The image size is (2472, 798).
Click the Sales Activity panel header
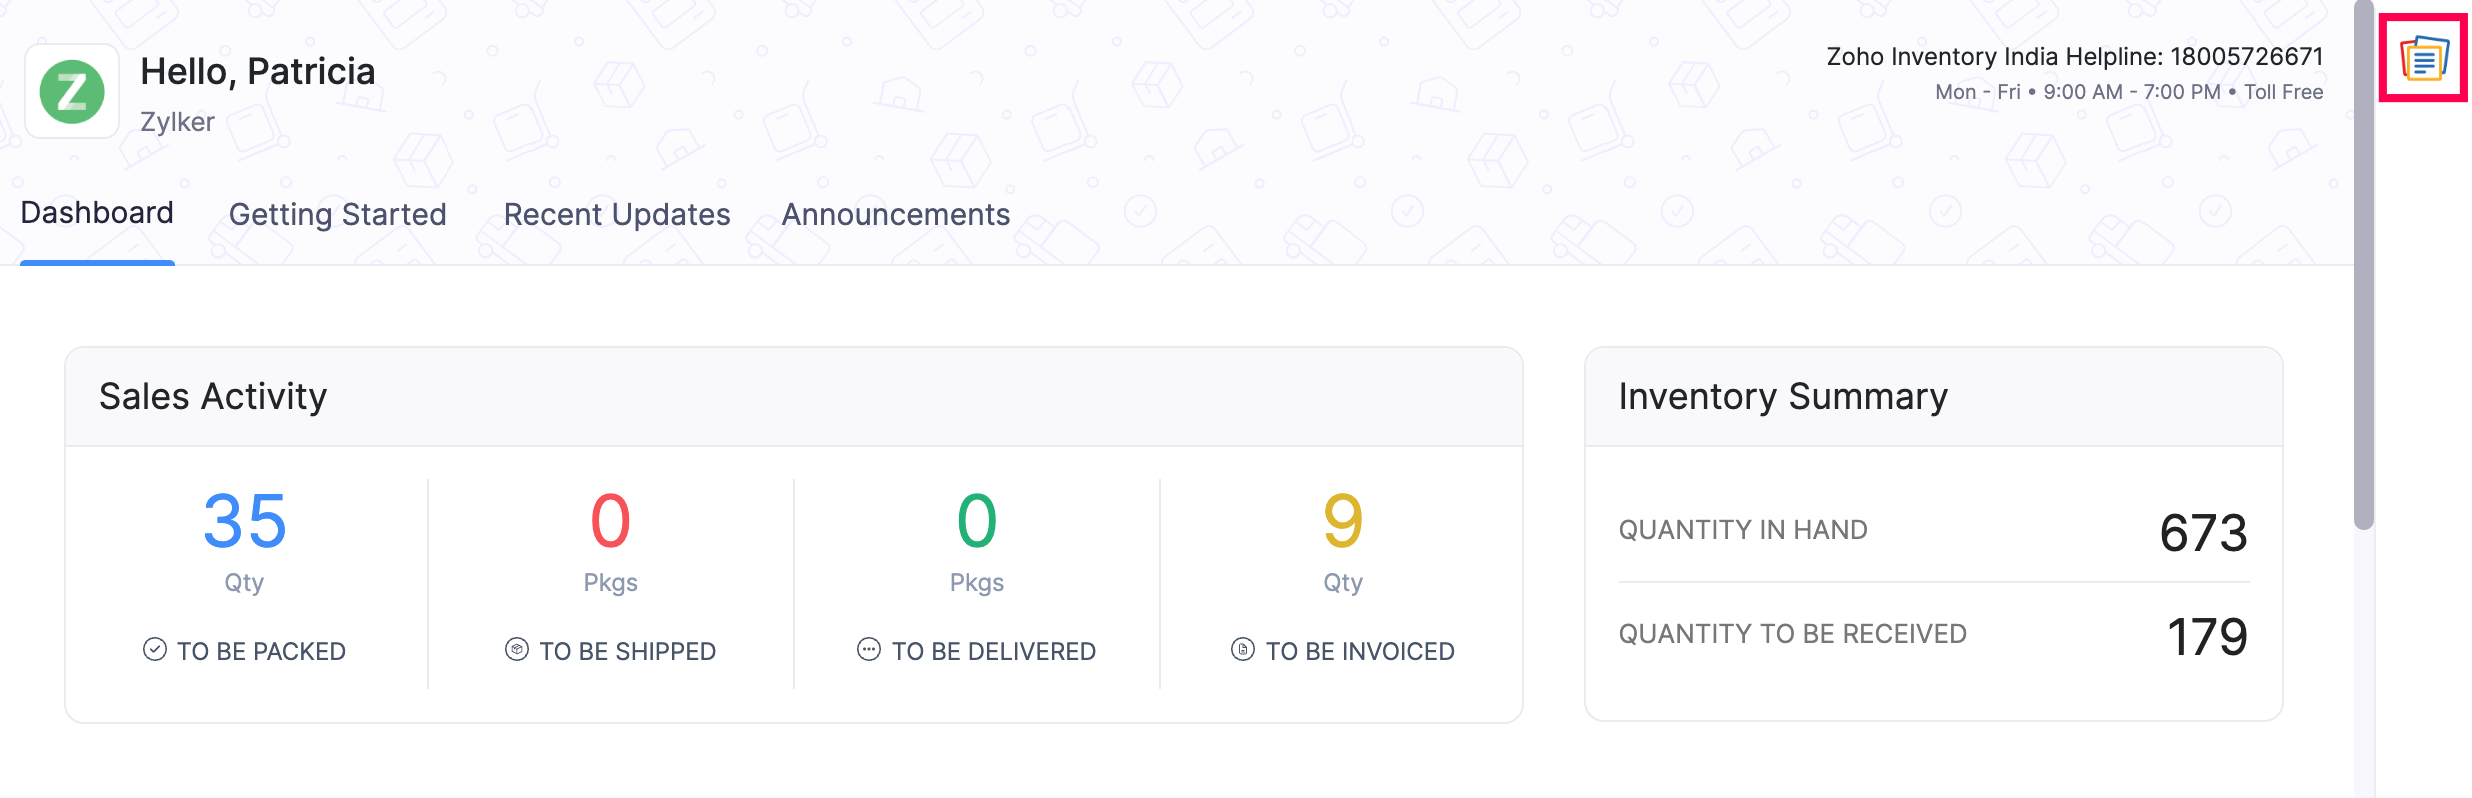coord(212,395)
